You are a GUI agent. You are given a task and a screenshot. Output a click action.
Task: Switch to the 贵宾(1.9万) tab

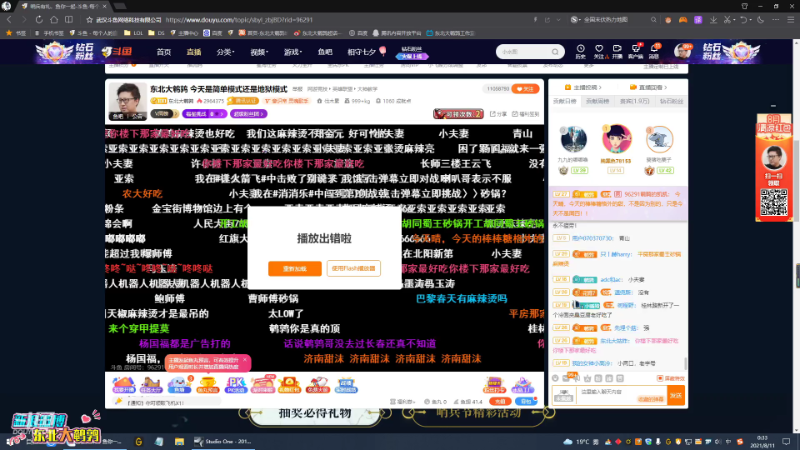[634, 101]
